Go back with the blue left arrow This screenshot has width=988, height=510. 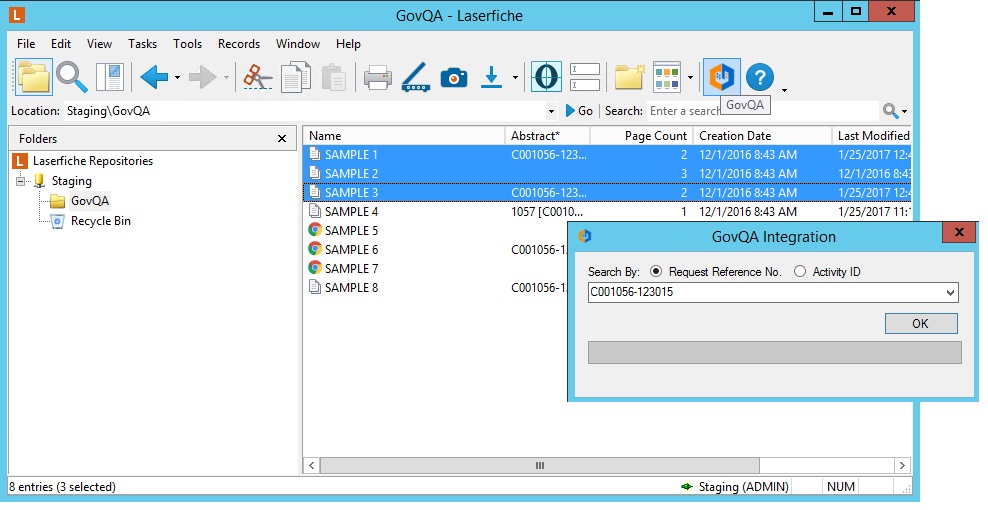[x=154, y=78]
